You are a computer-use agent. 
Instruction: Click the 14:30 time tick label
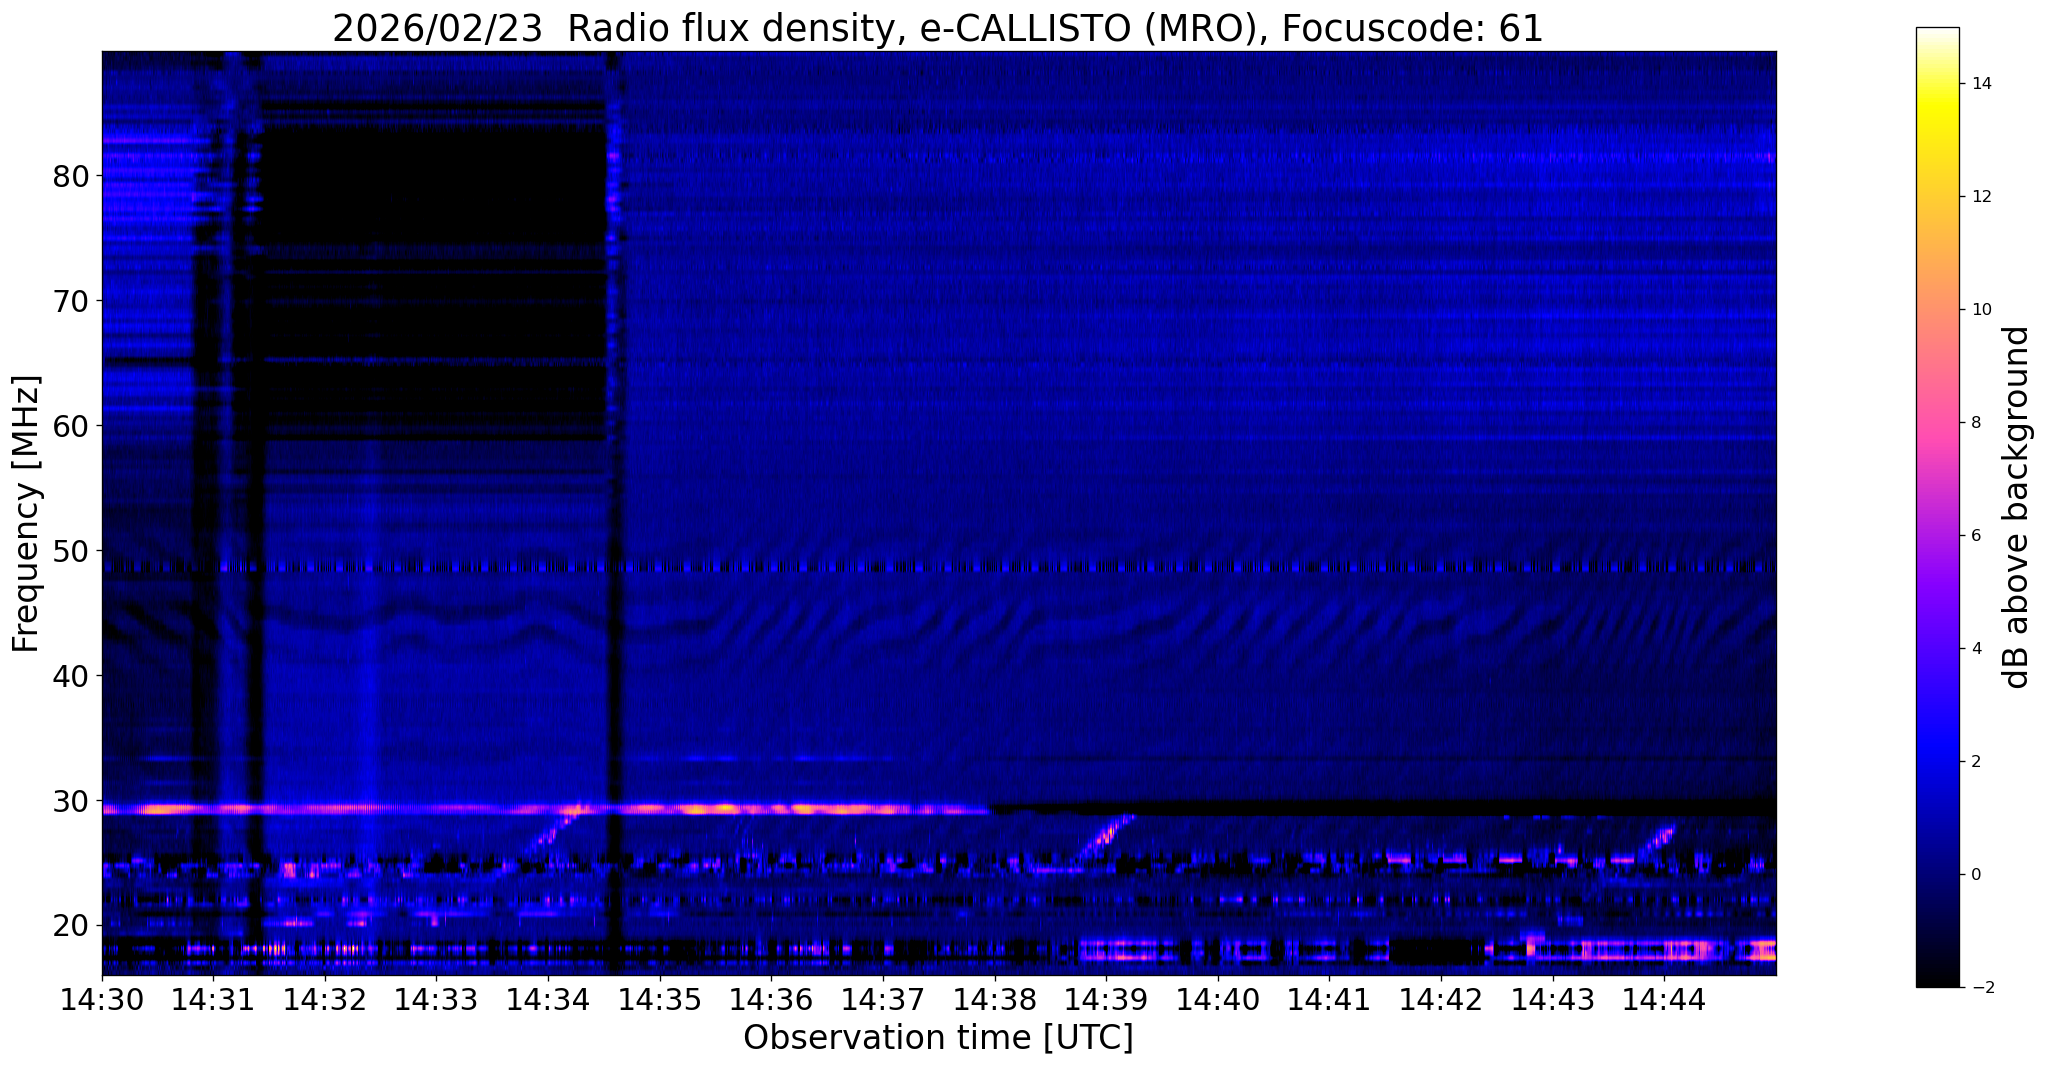102,999
